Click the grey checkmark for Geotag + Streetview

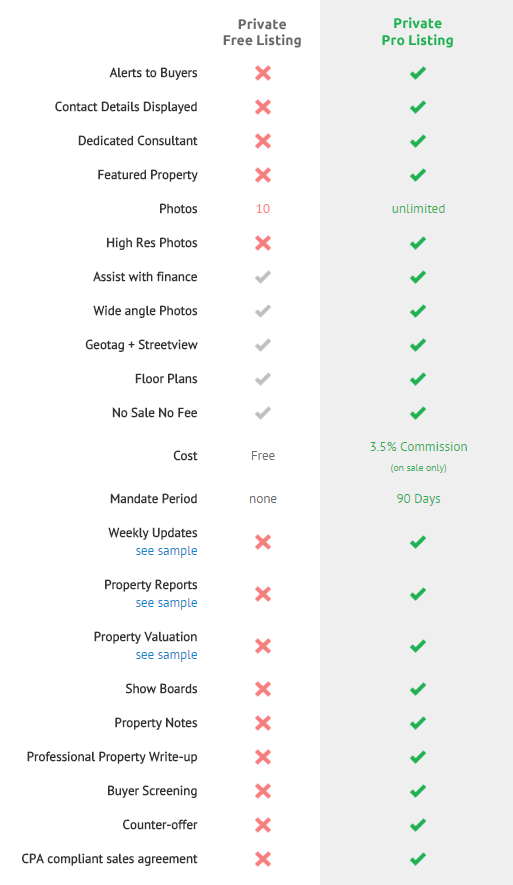coord(263,345)
